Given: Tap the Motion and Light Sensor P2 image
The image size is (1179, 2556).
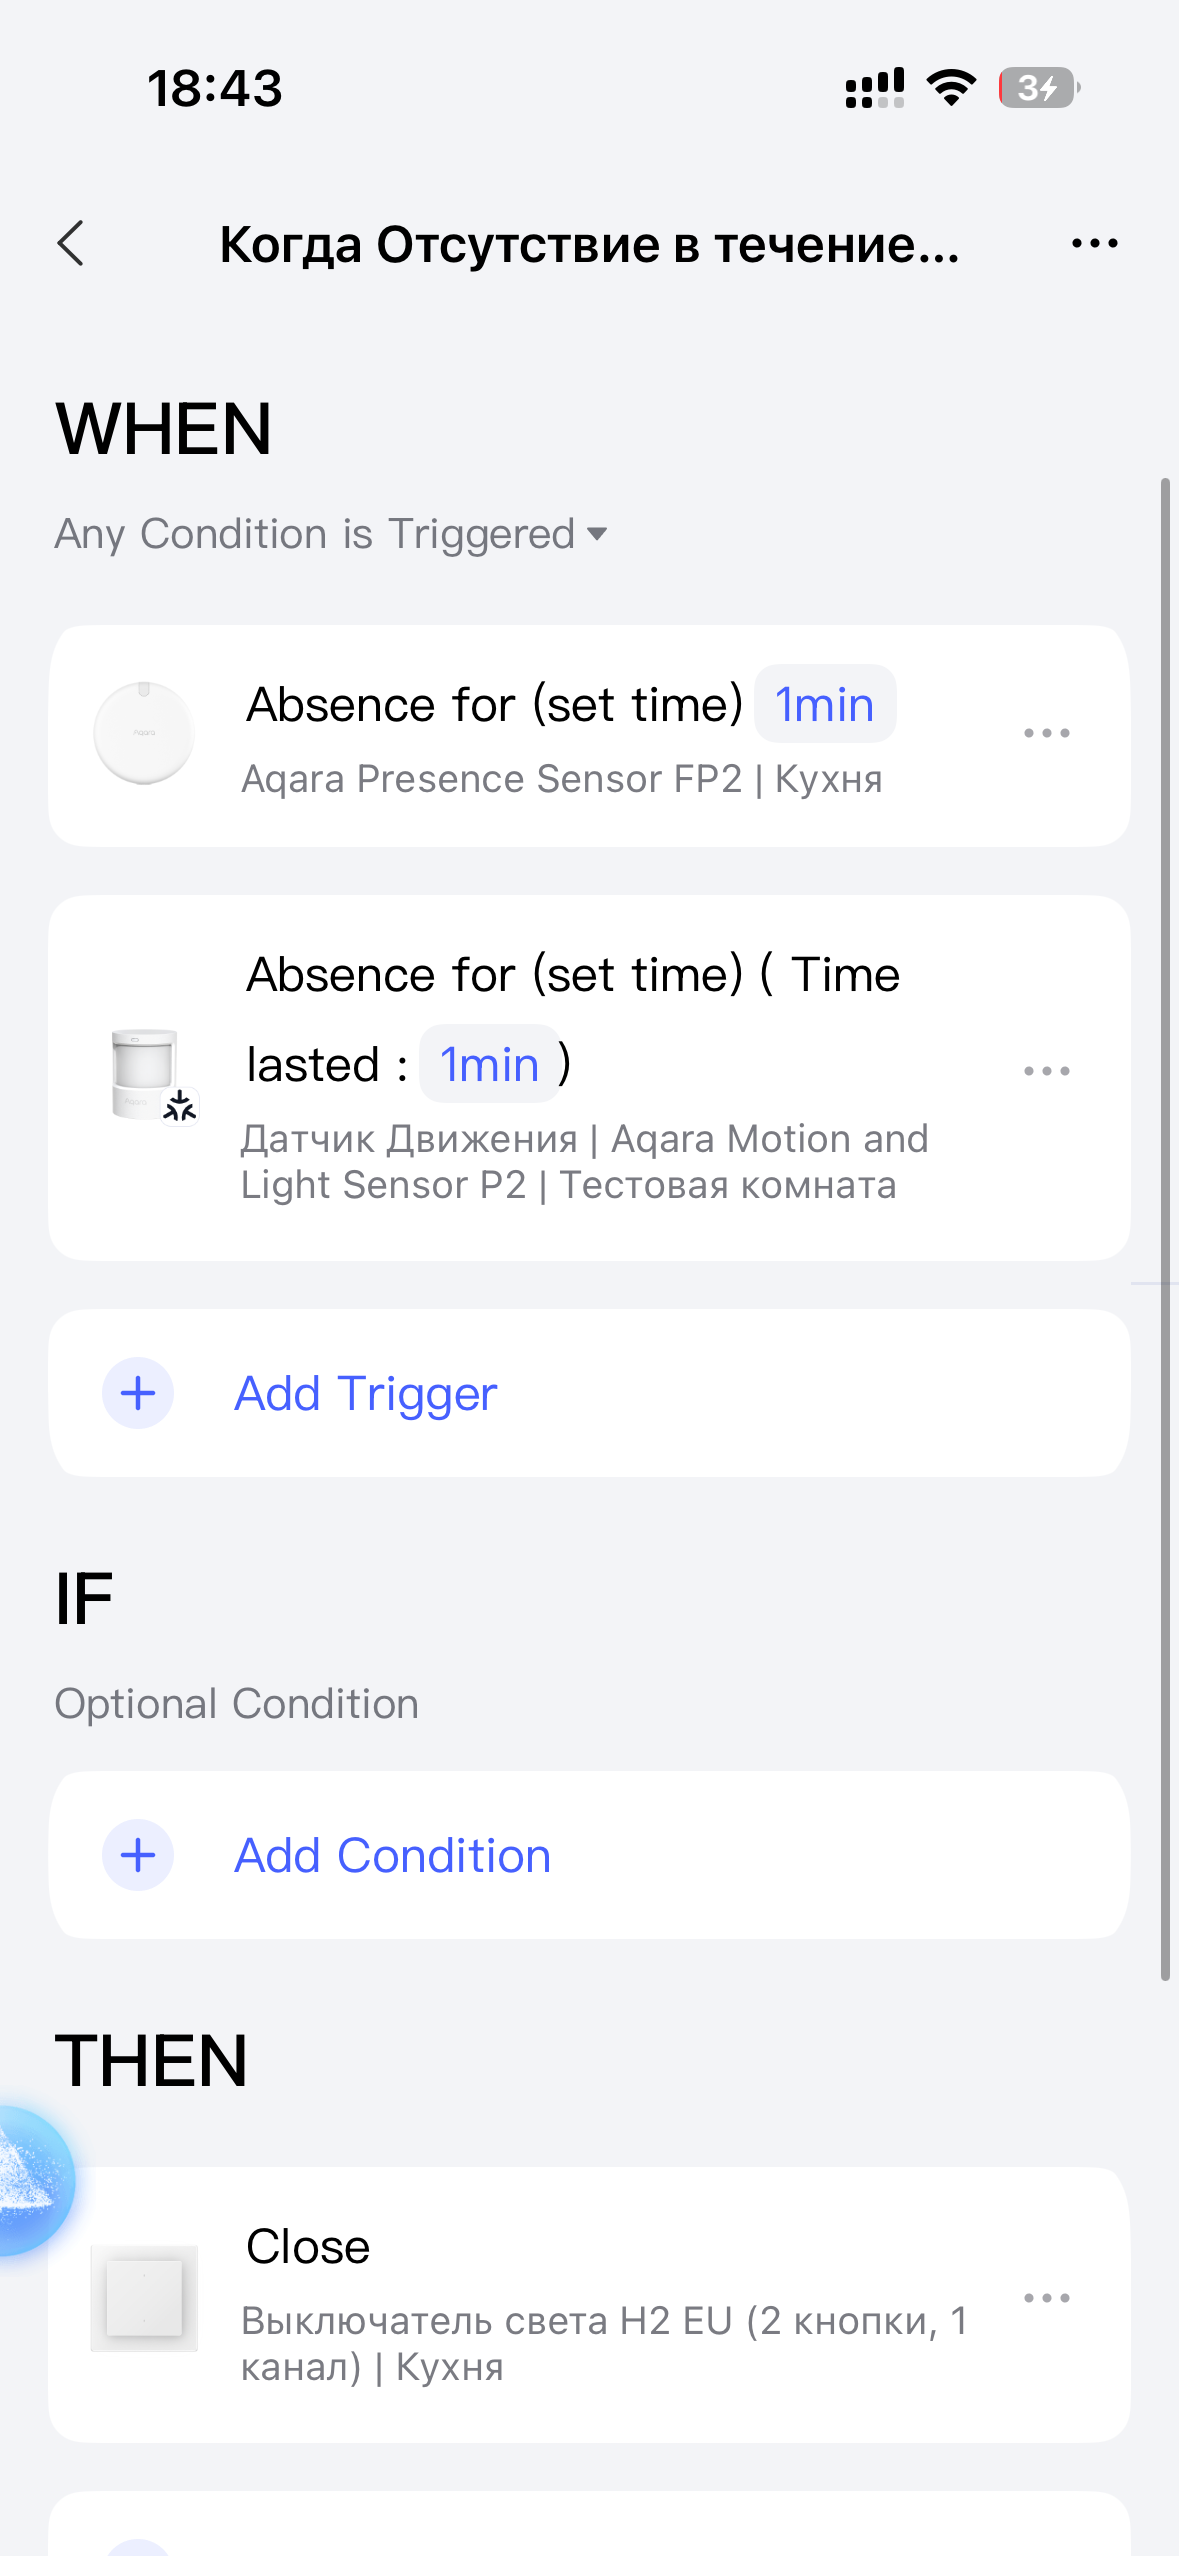Looking at the screenshot, I should click(146, 1072).
